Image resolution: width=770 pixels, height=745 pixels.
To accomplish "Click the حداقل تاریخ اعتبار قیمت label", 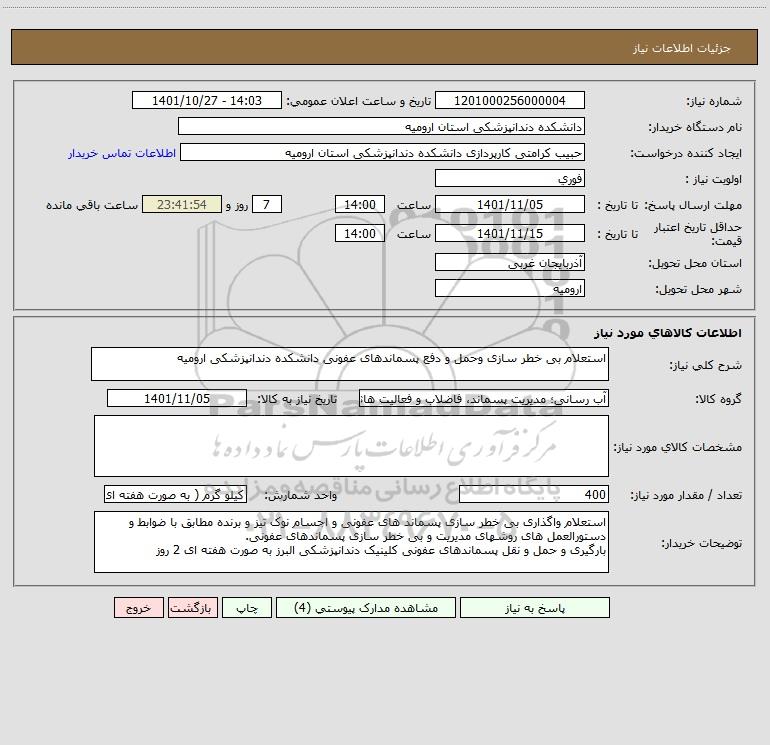I will [x=698, y=234].
